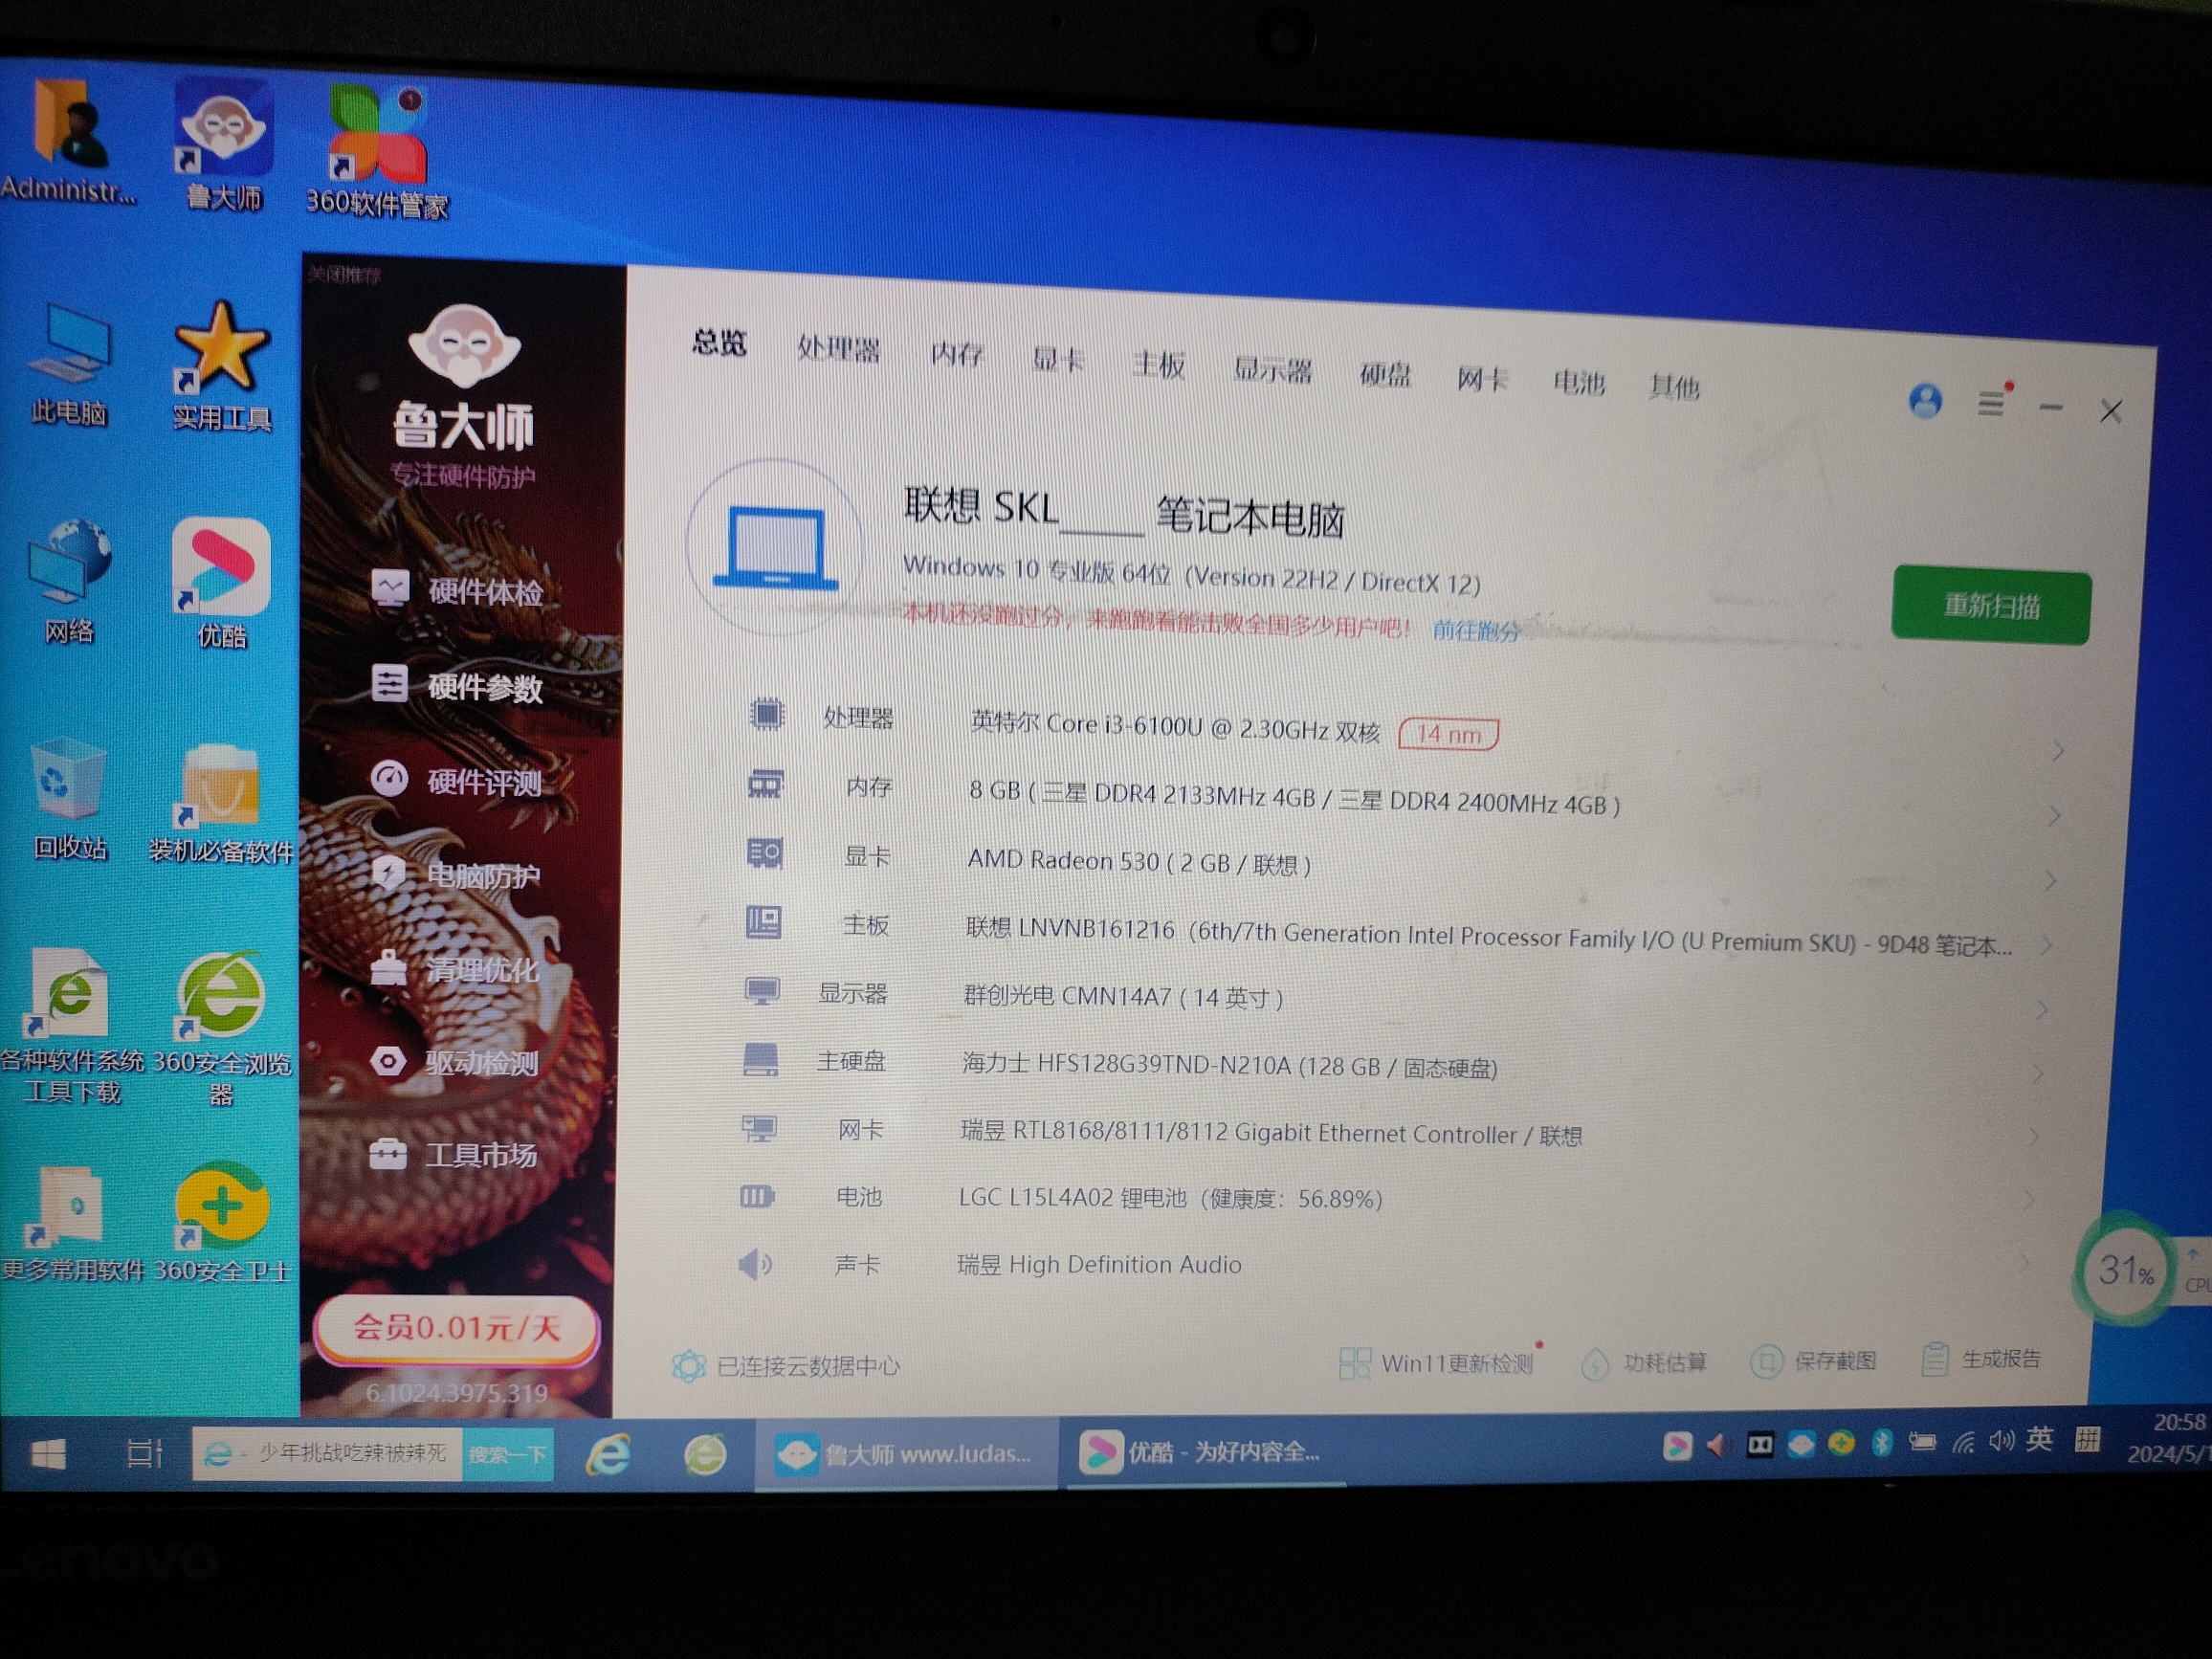This screenshot has height=1659, width=2212.
Task: Switch to the 处理器 tab
Action: point(838,350)
